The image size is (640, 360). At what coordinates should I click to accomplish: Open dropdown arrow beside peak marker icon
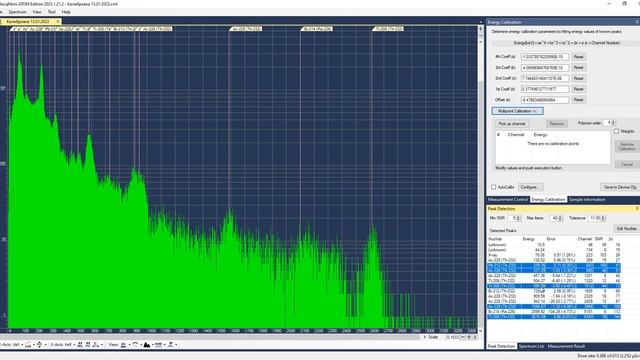(176, 344)
